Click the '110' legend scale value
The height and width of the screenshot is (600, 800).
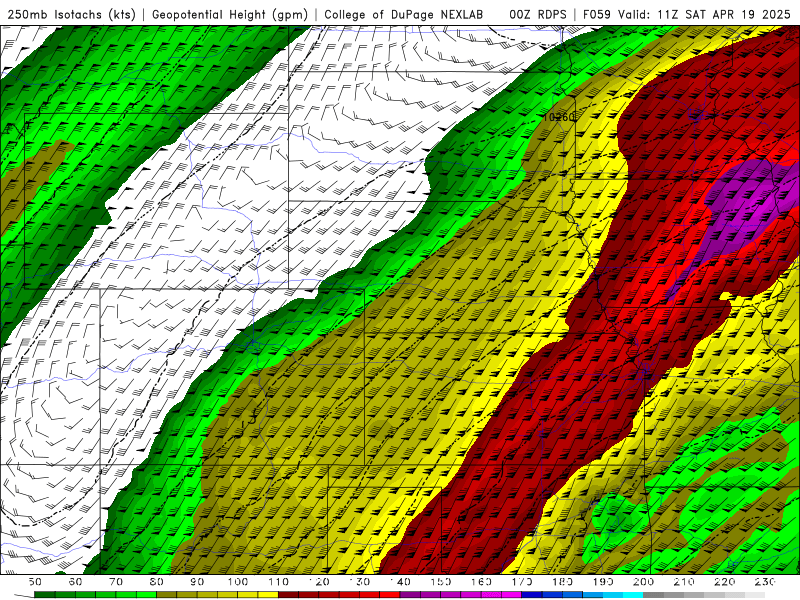coord(278,582)
